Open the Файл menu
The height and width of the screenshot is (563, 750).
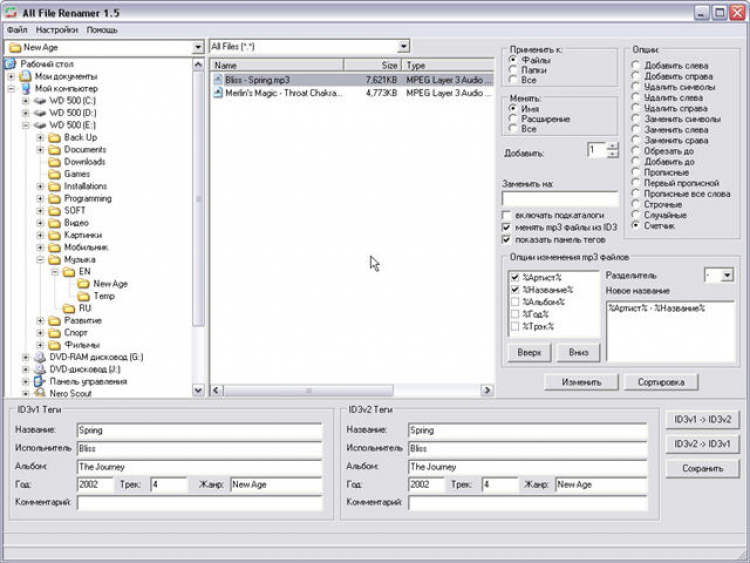pos(17,30)
